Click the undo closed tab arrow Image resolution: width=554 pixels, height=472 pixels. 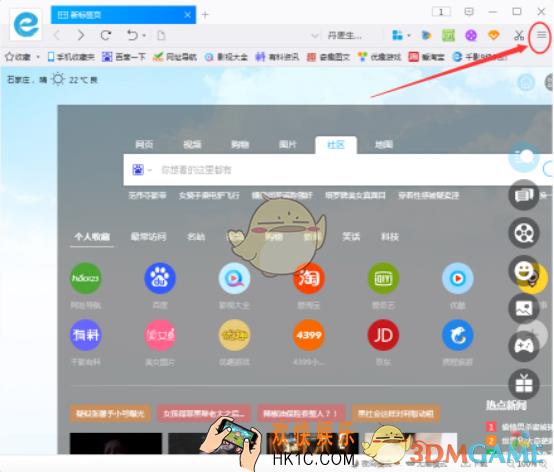pos(132,35)
